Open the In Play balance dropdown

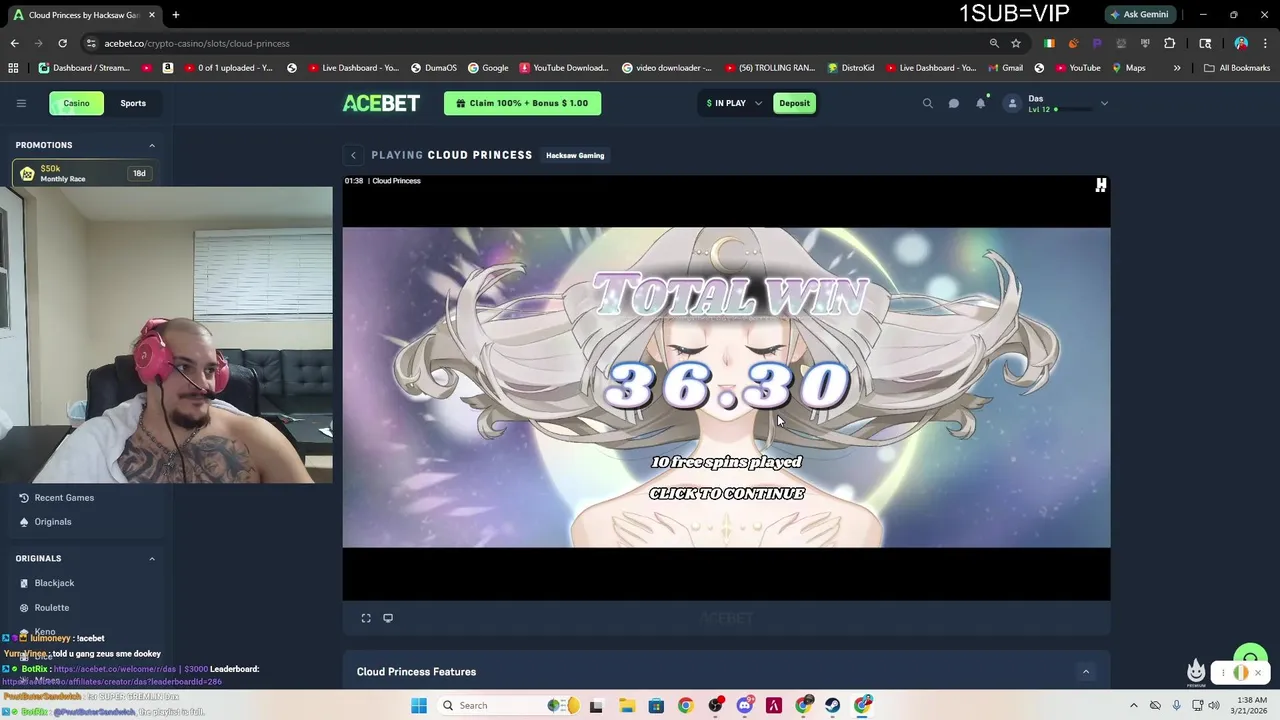734,103
